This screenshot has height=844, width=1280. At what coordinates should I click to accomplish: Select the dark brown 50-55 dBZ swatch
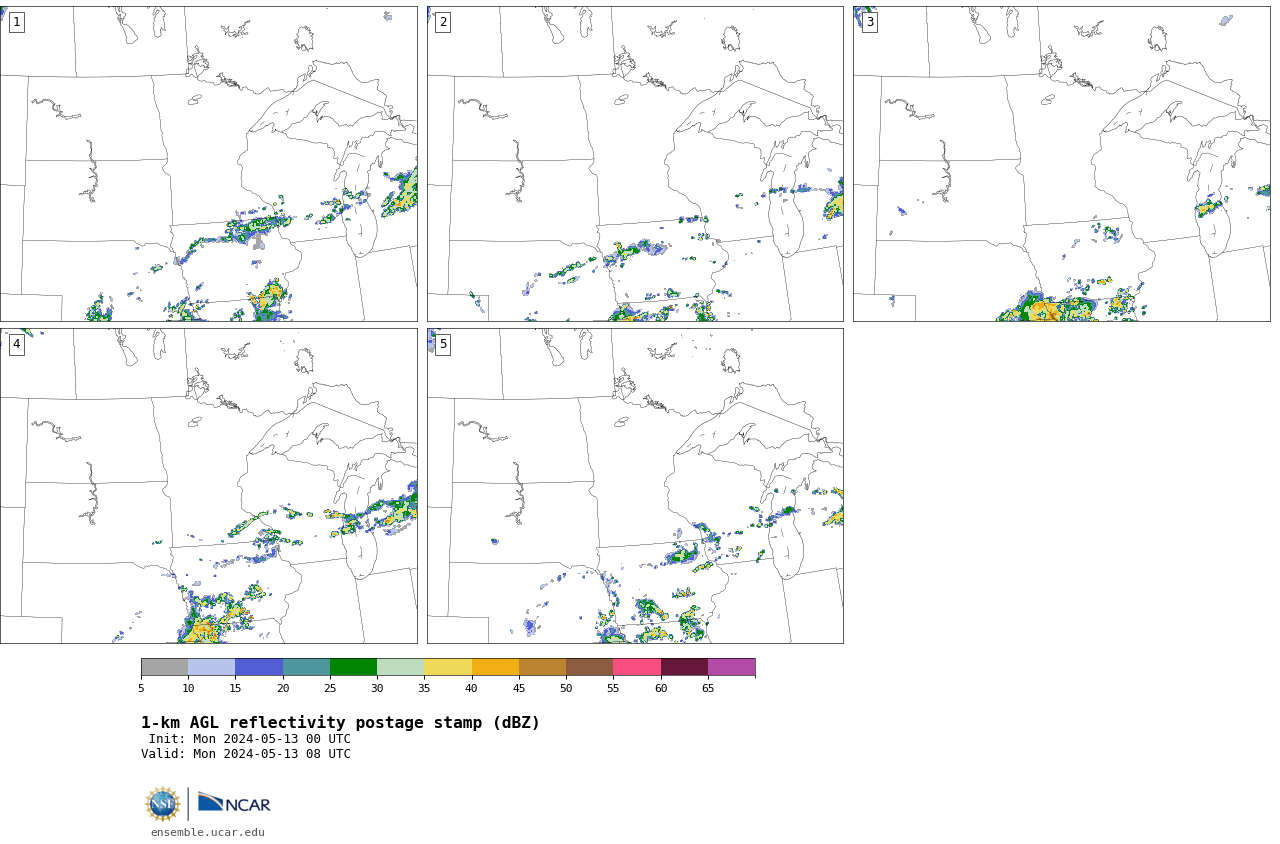[589, 667]
